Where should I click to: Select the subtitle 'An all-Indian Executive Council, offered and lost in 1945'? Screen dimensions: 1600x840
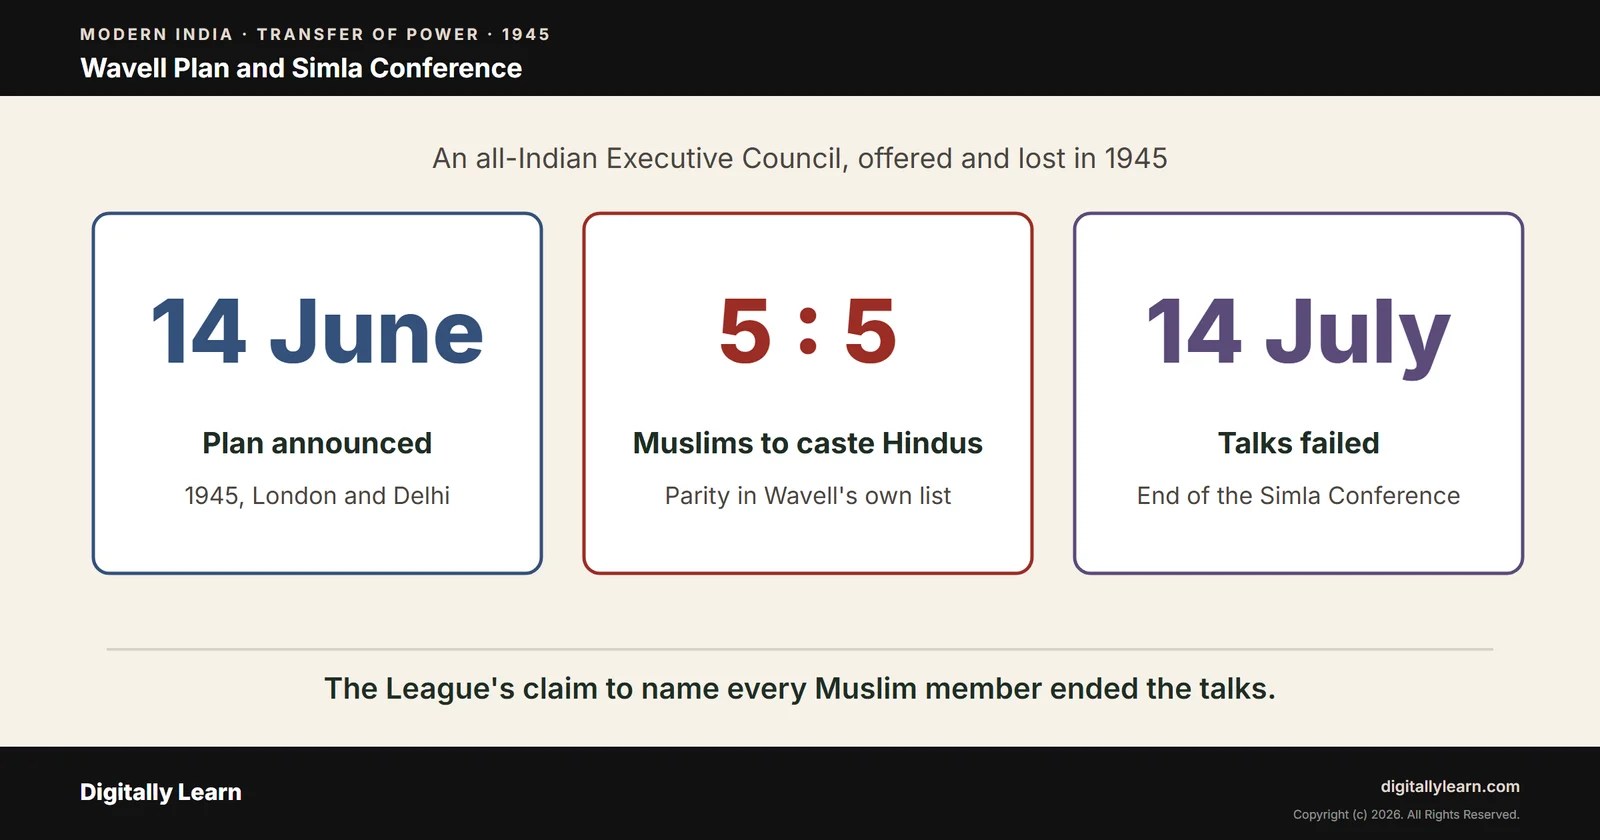click(800, 158)
